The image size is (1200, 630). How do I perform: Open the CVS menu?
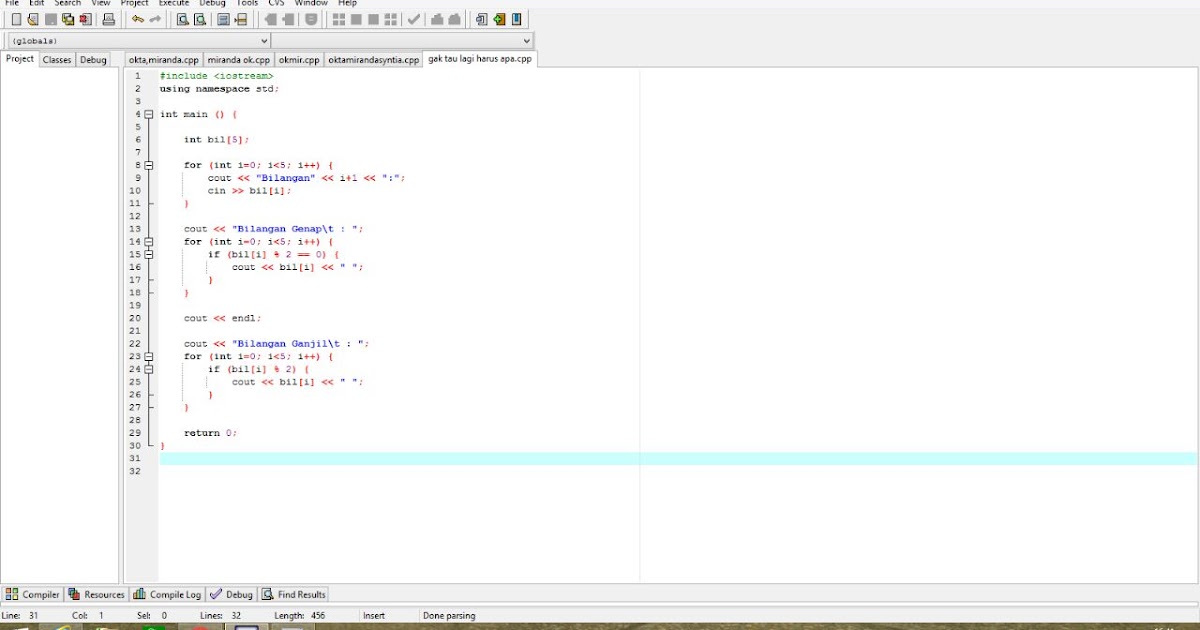click(x=276, y=3)
